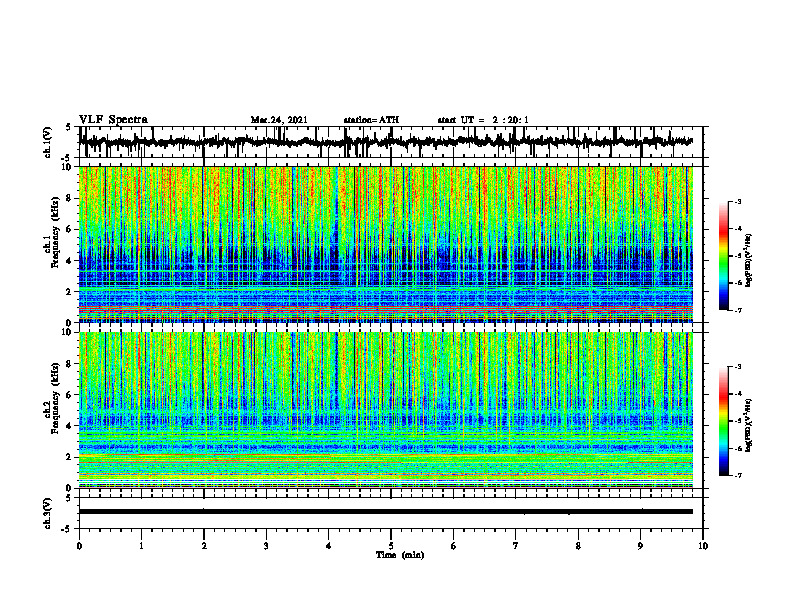Click the color scale bar beside ch.2 spectrogram
792x612 pixels.
click(723, 421)
